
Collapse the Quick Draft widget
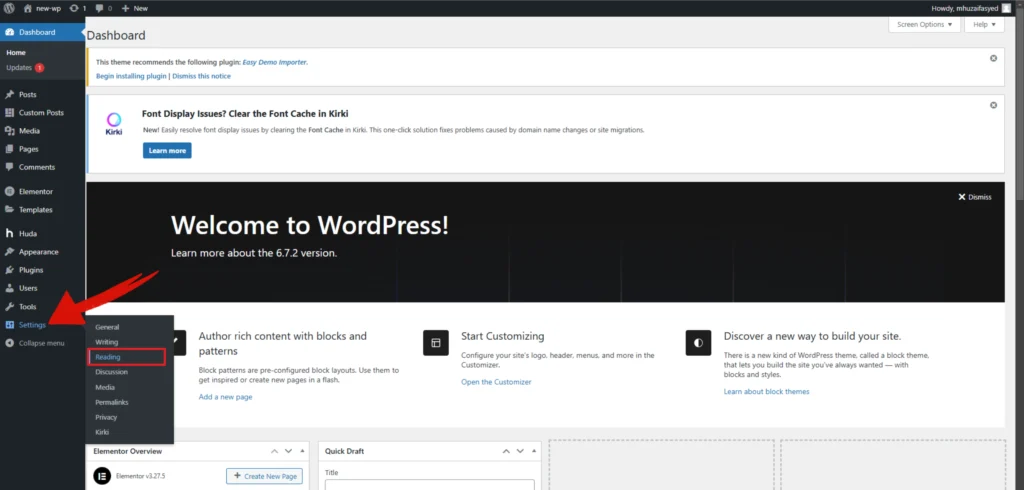tap(533, 451)
